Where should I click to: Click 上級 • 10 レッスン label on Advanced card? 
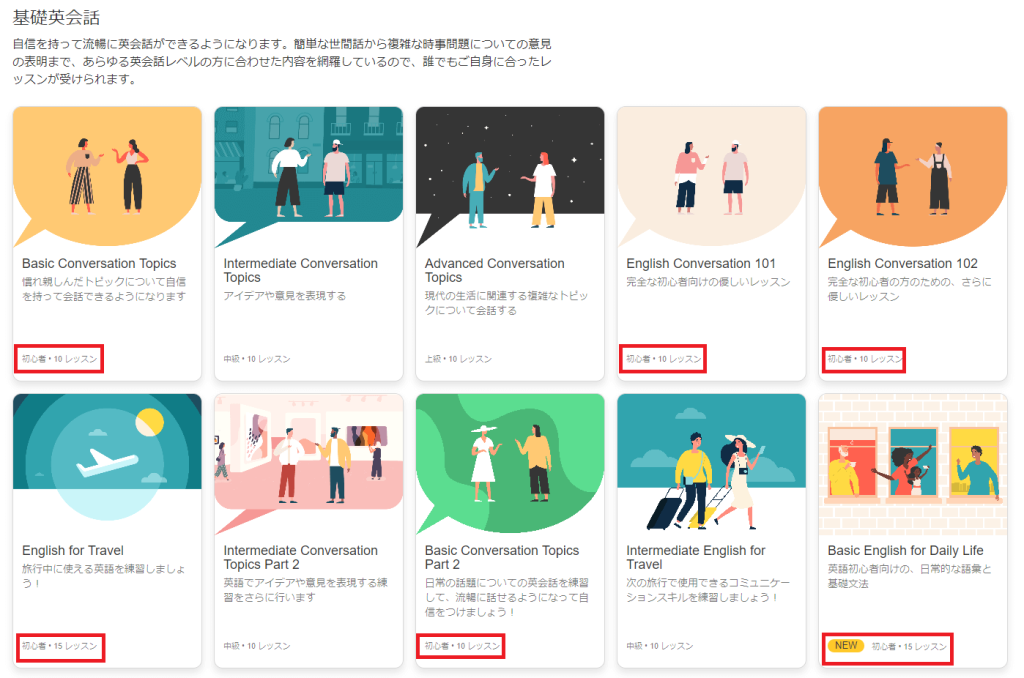[458, 359]
